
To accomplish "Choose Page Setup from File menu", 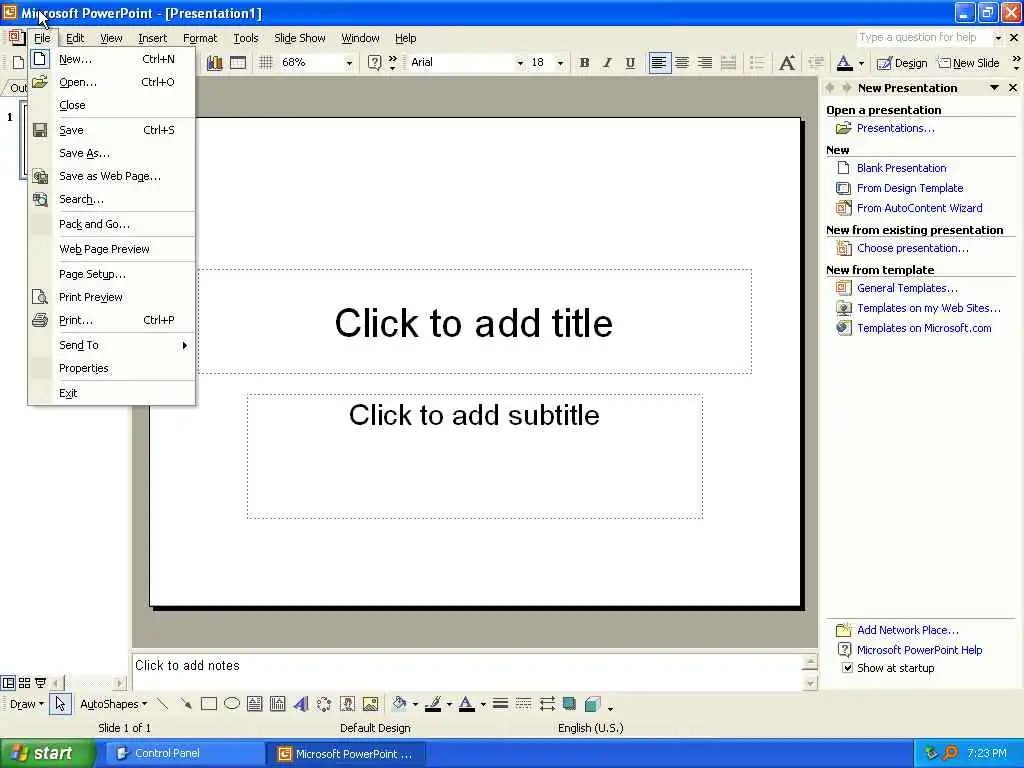I will click(112, 274).
